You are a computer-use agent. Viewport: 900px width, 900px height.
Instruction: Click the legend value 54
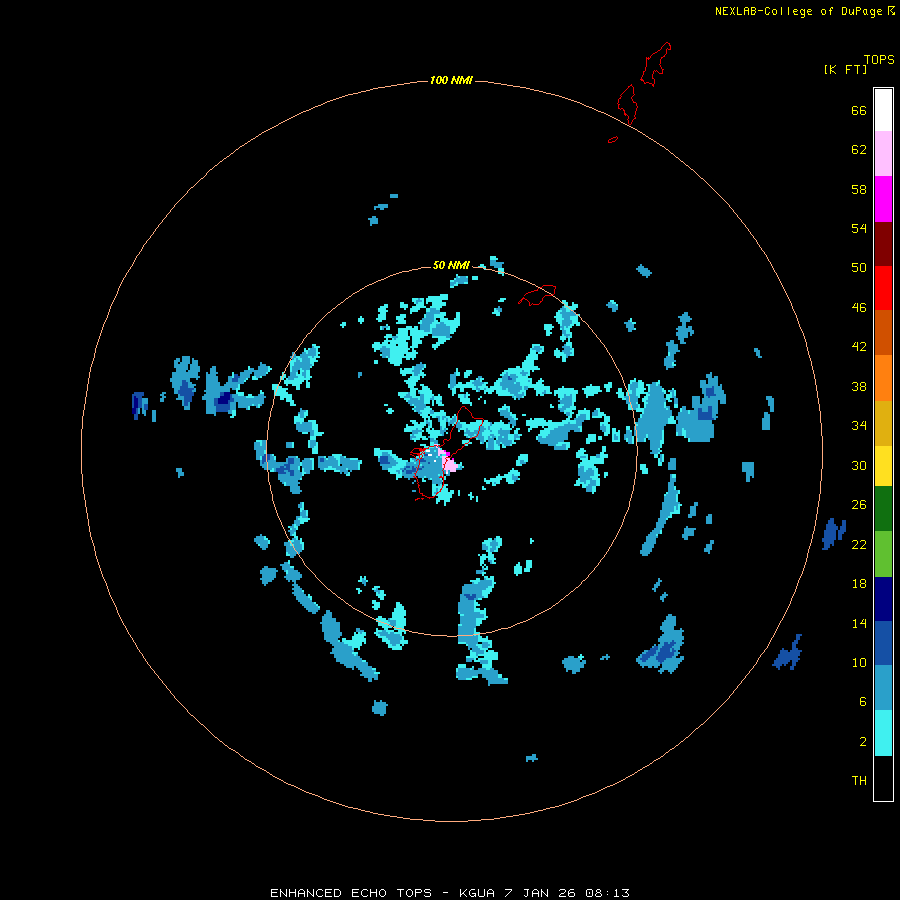click(x=859, y=228)
